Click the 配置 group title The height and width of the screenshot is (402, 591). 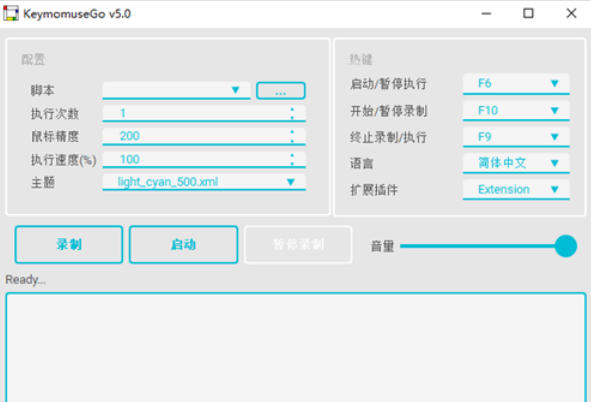(x=33, y=60)
